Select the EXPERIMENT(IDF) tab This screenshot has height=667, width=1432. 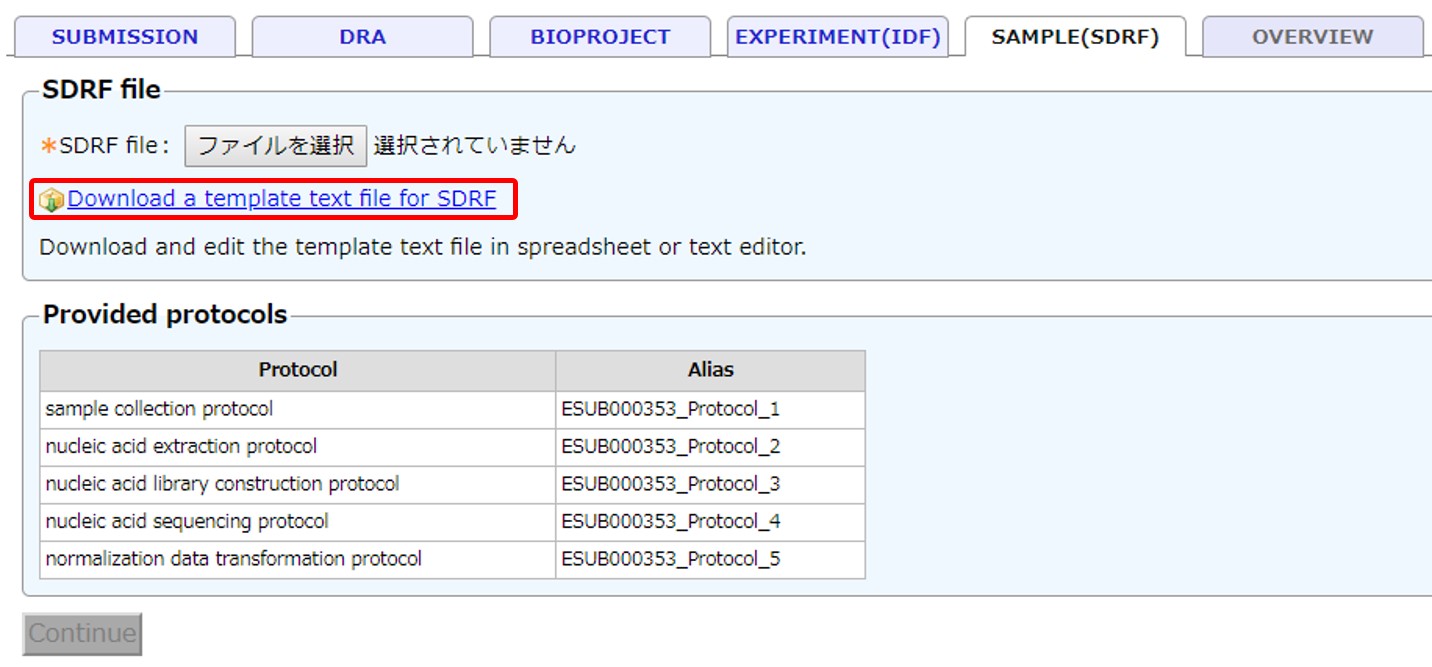point(838,37)
